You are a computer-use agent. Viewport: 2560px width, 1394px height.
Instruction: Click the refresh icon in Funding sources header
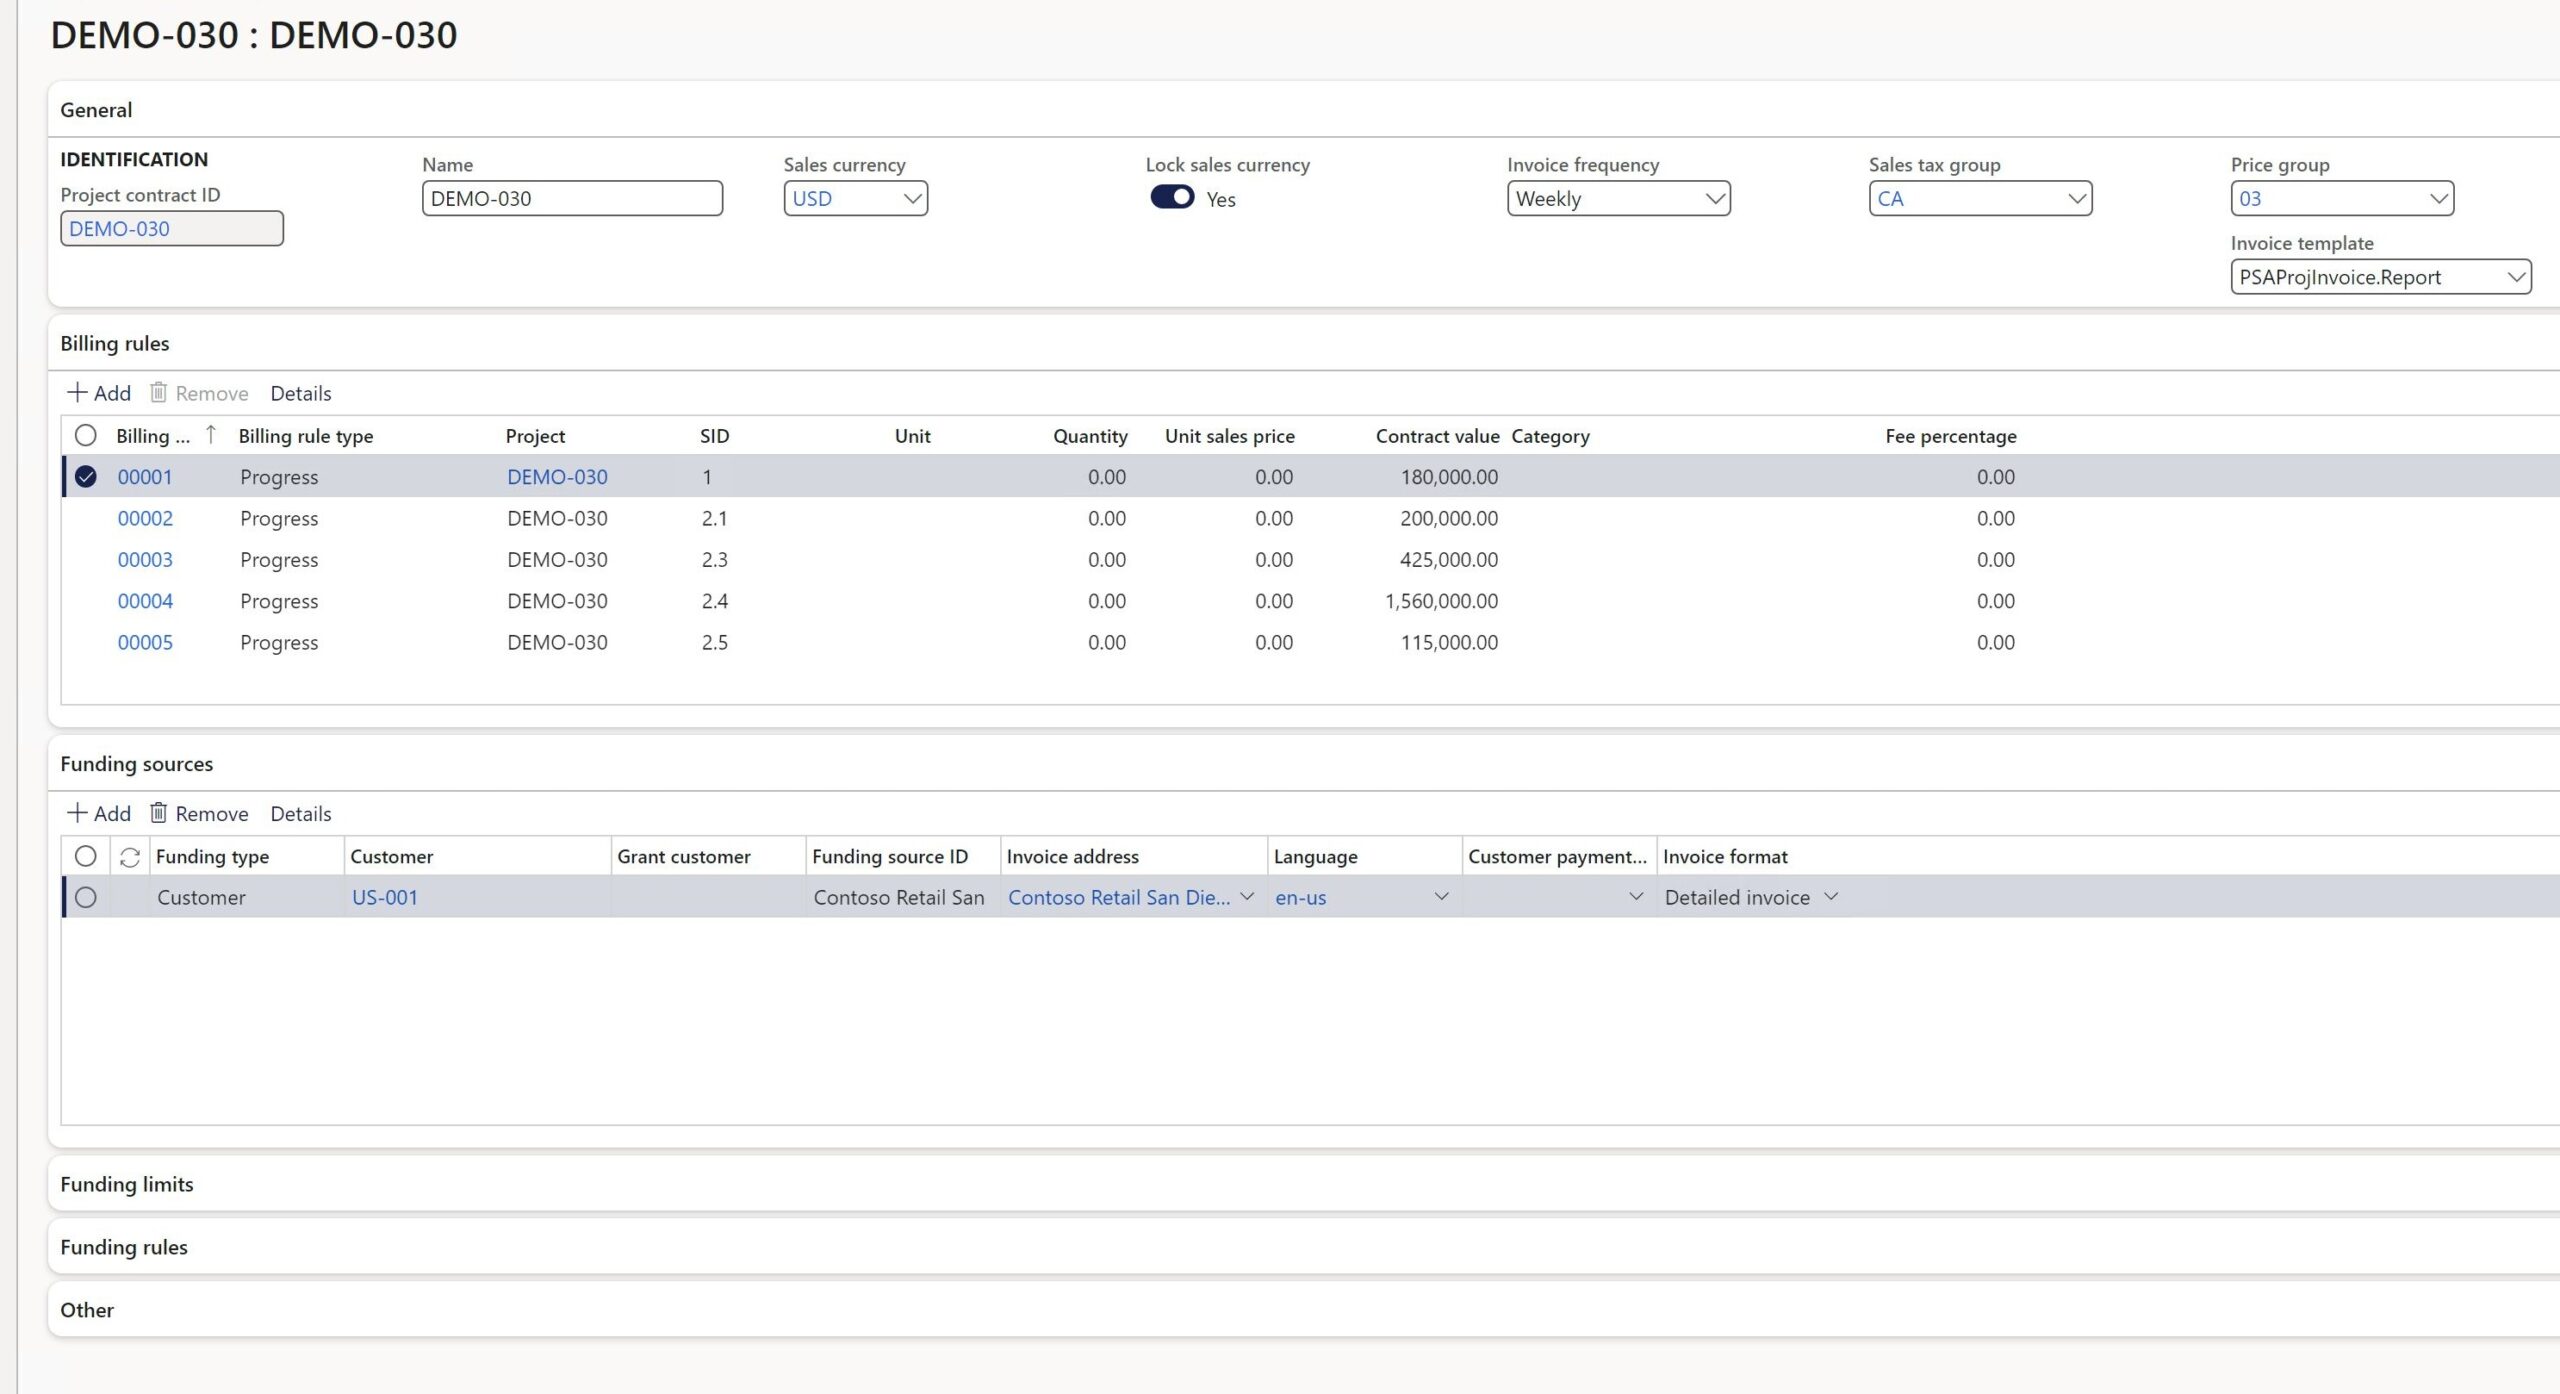pyautogui.click(x=129, y=857)
